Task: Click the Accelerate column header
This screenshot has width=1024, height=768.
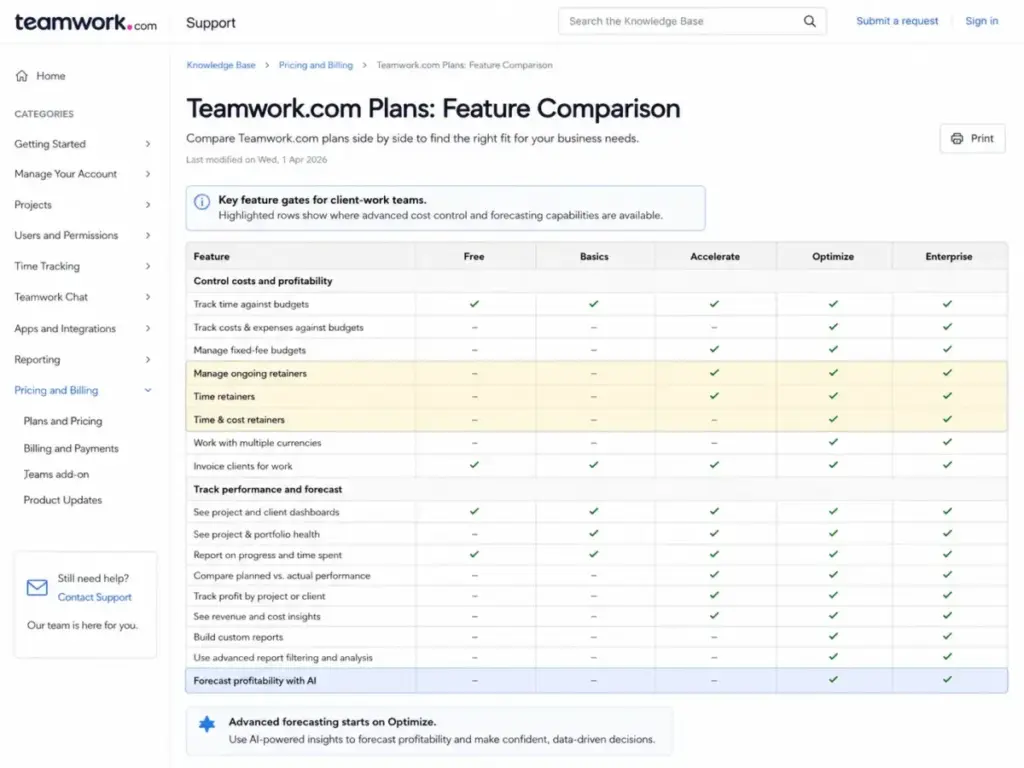Action: [714, 257]
